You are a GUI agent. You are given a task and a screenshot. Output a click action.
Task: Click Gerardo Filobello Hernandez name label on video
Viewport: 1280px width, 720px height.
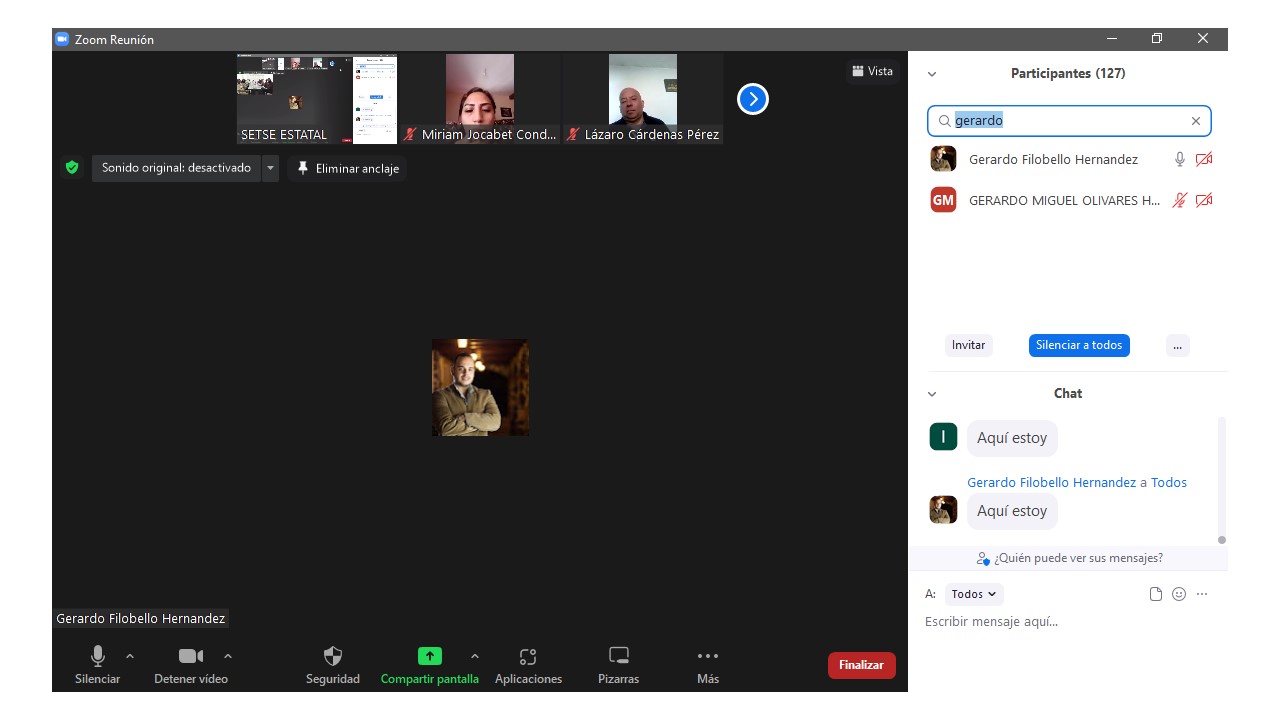[x=141, y=619]
